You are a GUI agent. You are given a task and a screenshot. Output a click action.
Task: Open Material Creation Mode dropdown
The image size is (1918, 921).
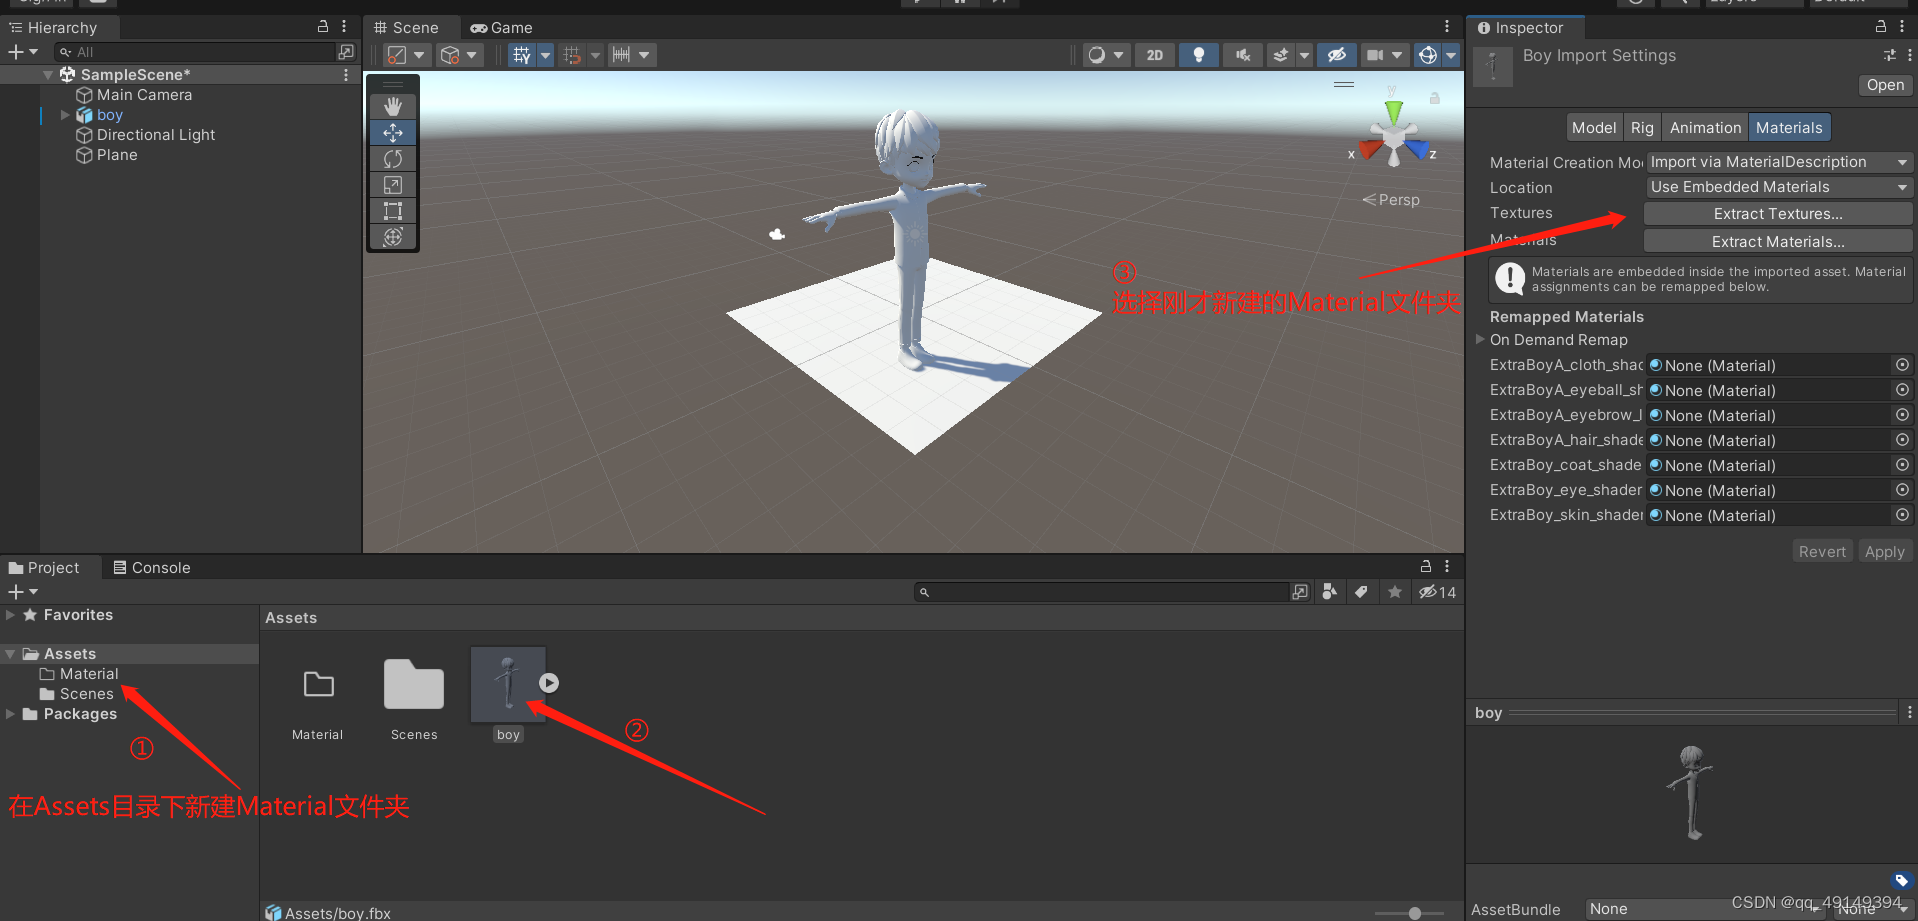point(1778,162)
